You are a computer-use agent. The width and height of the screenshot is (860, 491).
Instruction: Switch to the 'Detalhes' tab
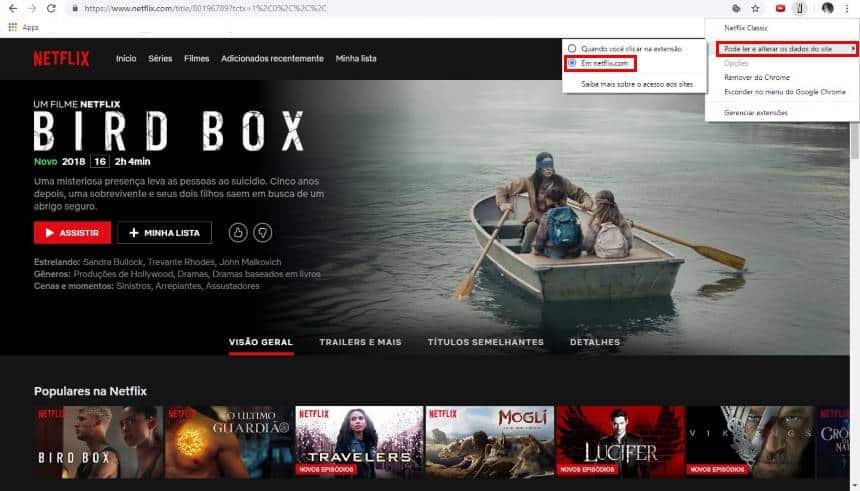pyautogui.click(x=595, y=342)
